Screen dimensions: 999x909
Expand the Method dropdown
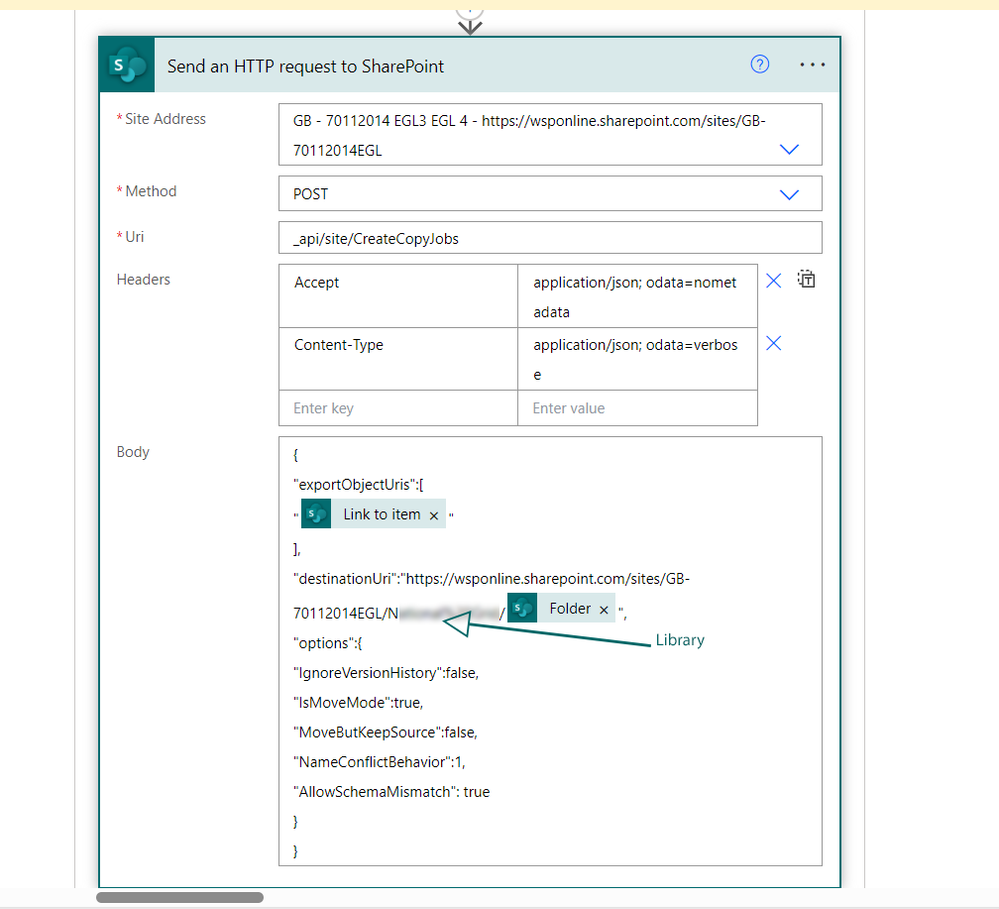tap(789, 194)
